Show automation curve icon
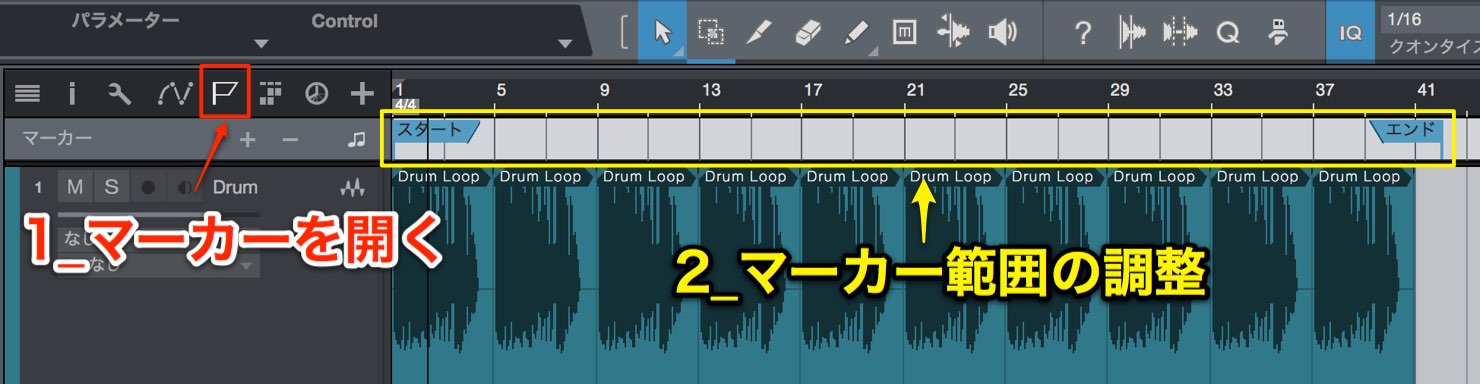 pyautogui.click(x=174, y=94)
